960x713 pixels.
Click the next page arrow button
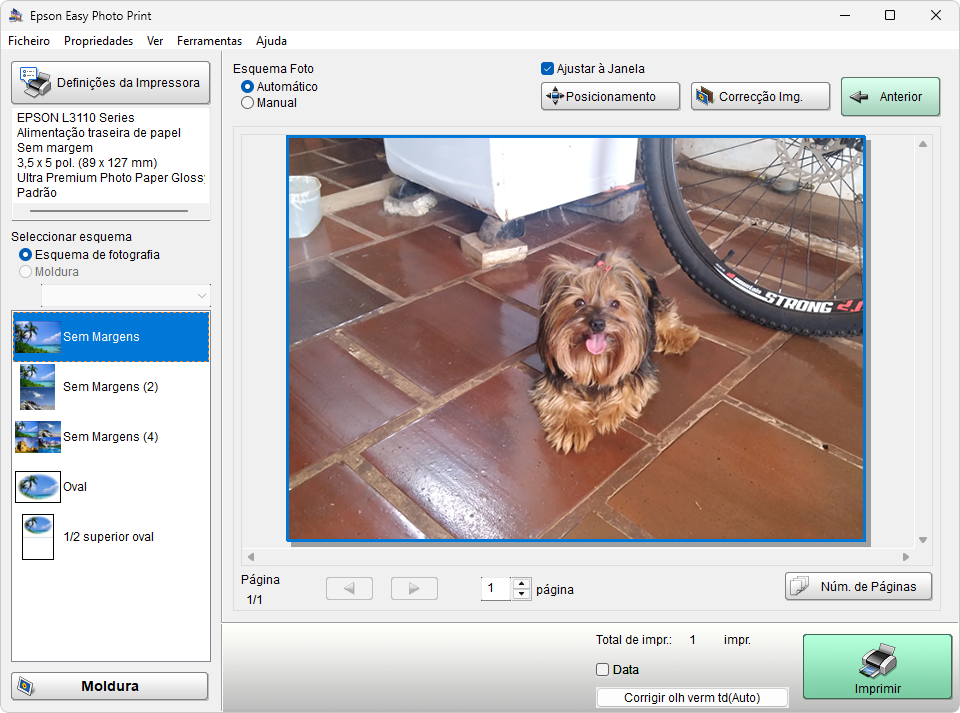coord(414,588)
